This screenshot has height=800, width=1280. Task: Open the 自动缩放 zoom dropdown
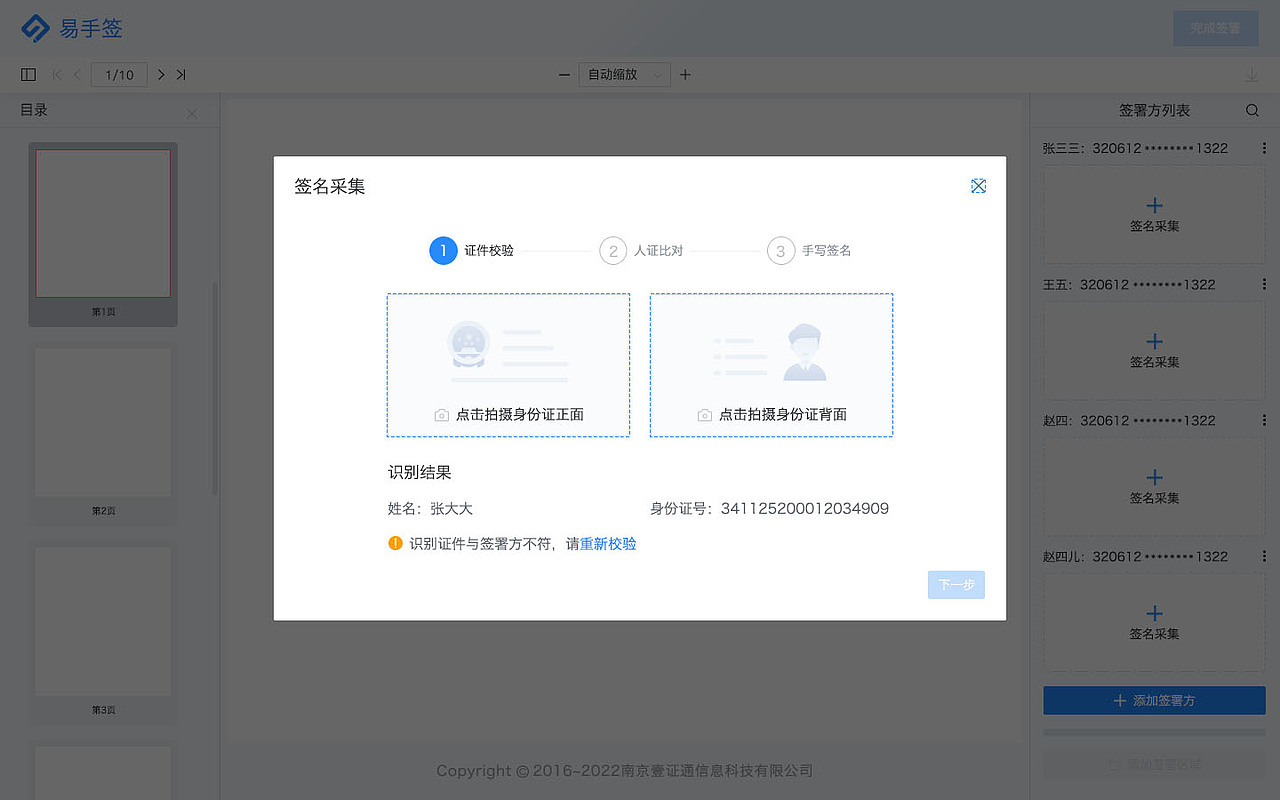point(624,74)
